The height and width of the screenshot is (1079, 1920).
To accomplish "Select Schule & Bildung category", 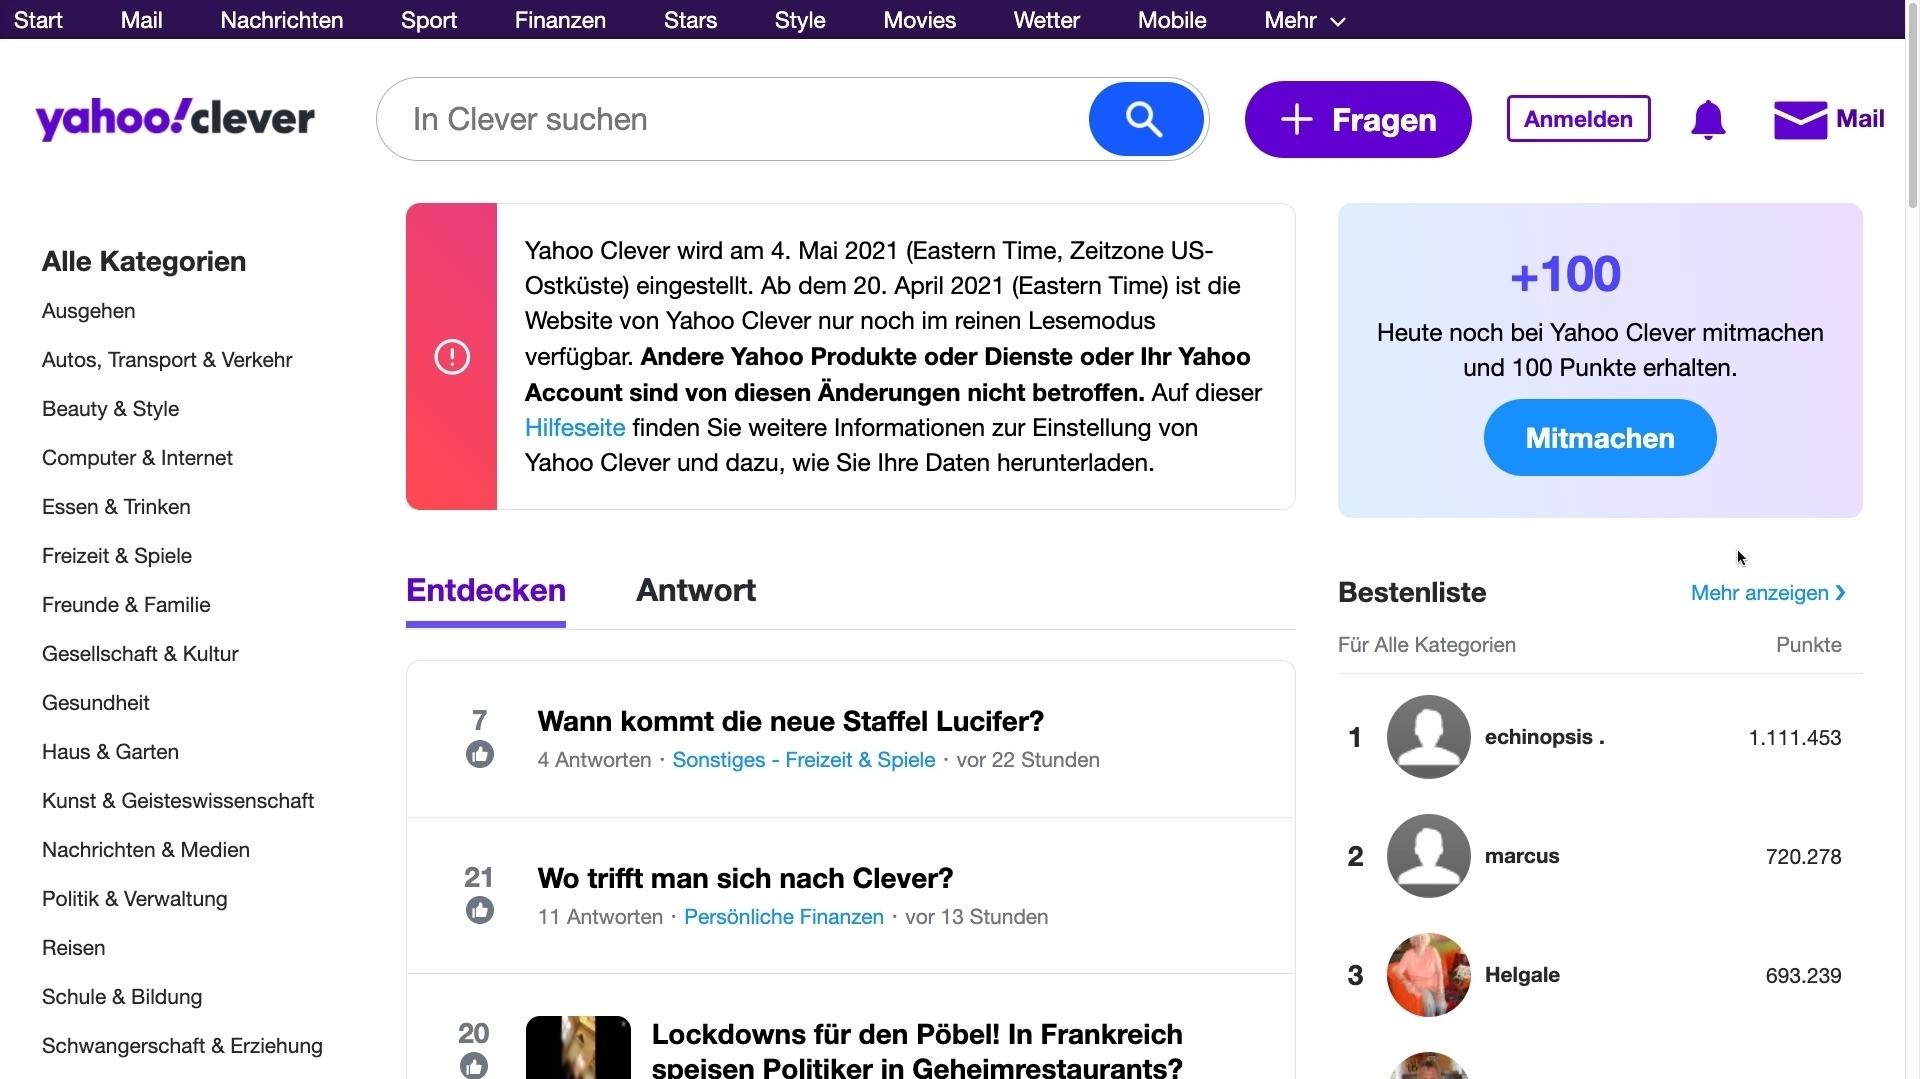I will (122, 997).
